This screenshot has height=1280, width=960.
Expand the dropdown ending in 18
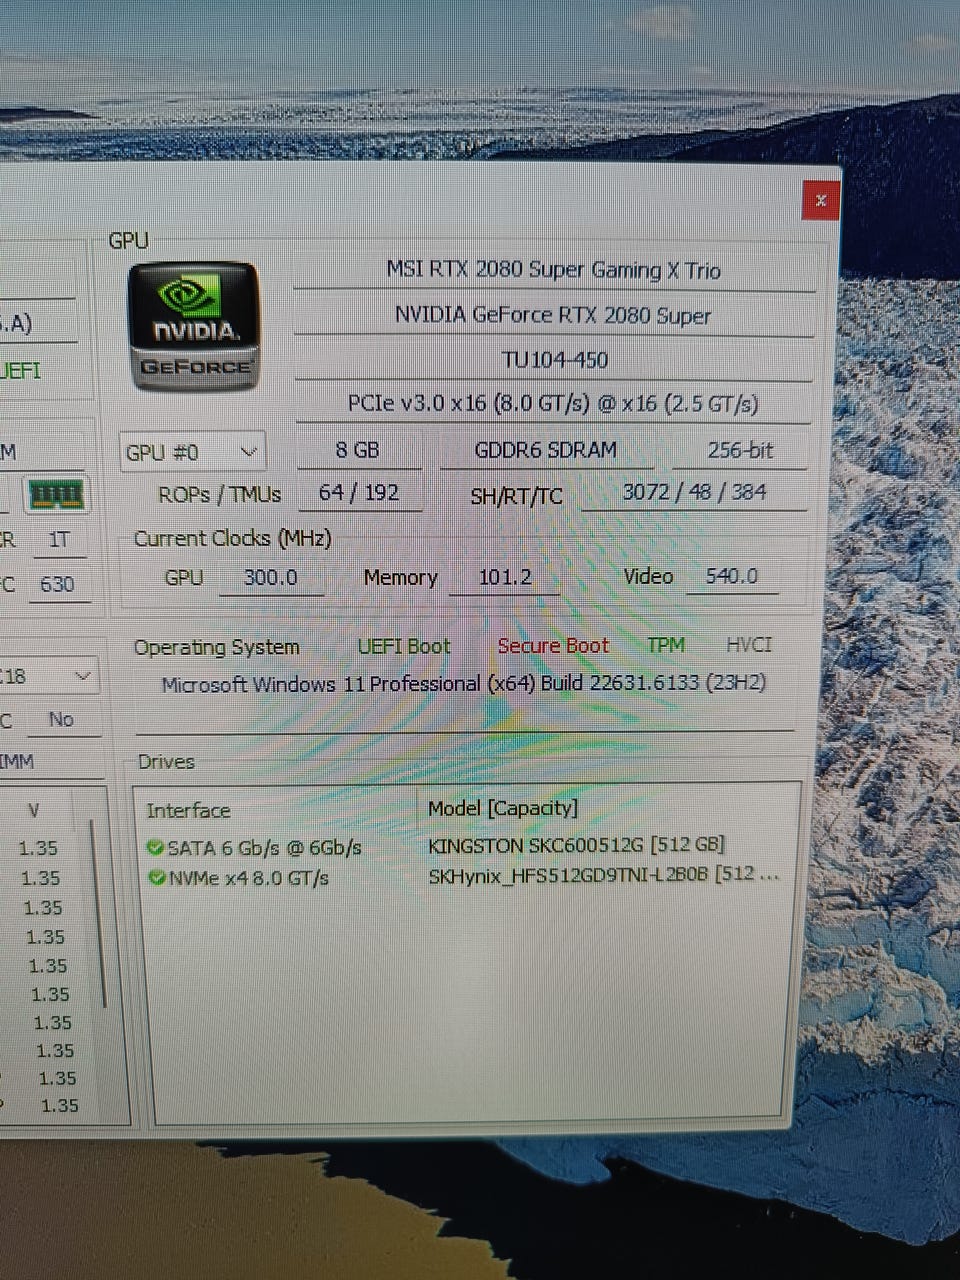[x=48, y=677]
